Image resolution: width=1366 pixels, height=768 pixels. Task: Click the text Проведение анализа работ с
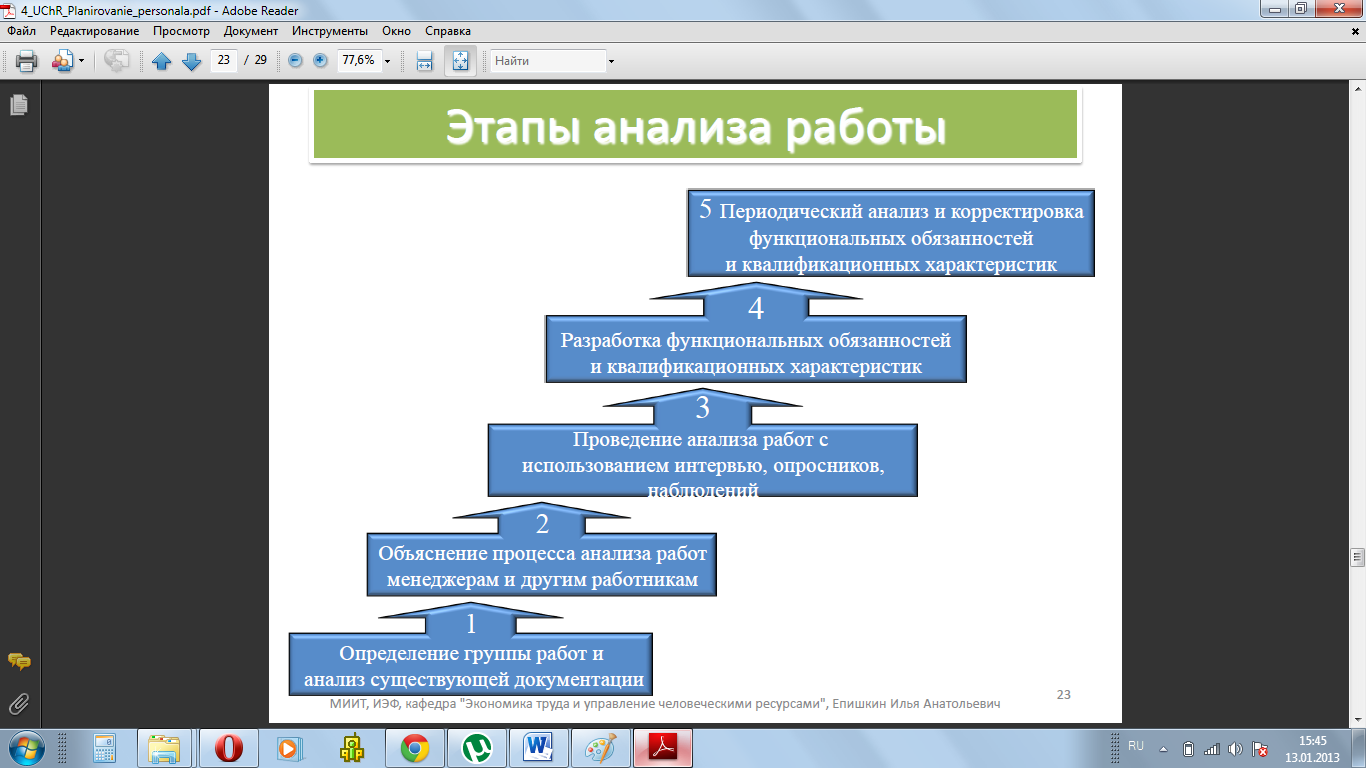701,439
